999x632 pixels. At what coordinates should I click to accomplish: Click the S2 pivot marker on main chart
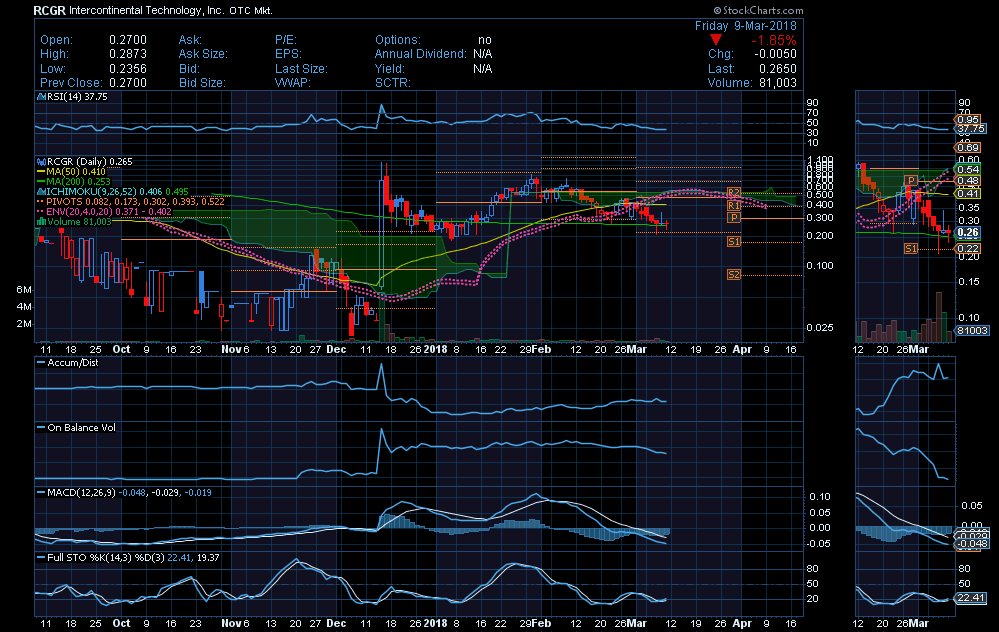pyautogui.click(x=734, y=275)
